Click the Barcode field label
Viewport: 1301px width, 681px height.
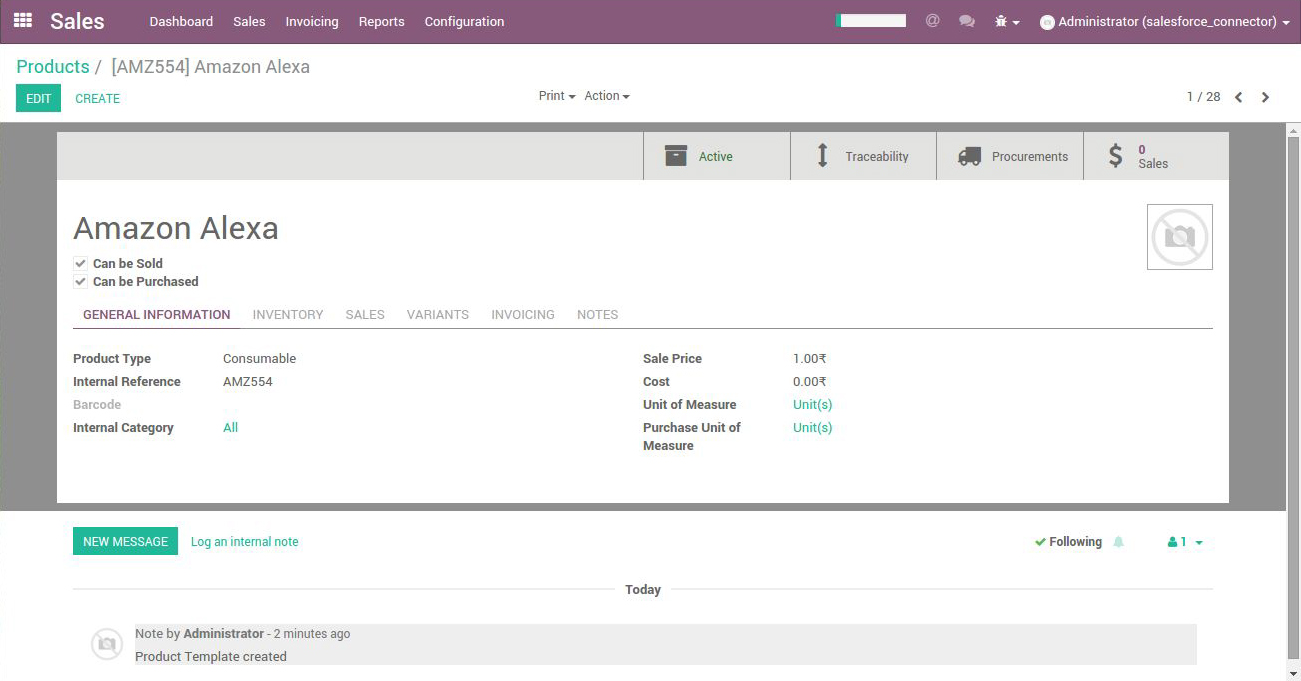coord(97,405)
